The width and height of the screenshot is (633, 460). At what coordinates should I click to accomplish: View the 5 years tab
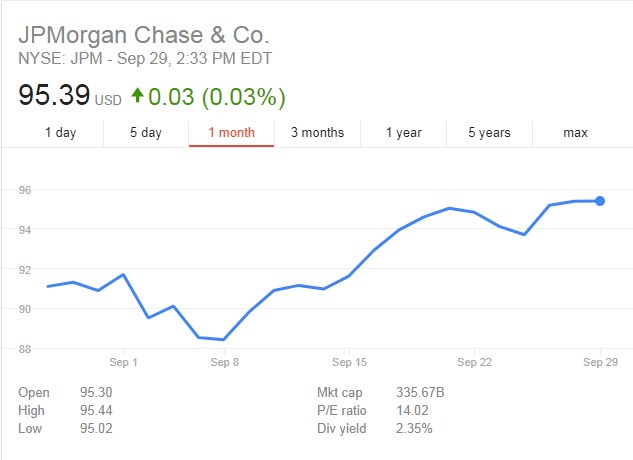(x=489, y=132)
